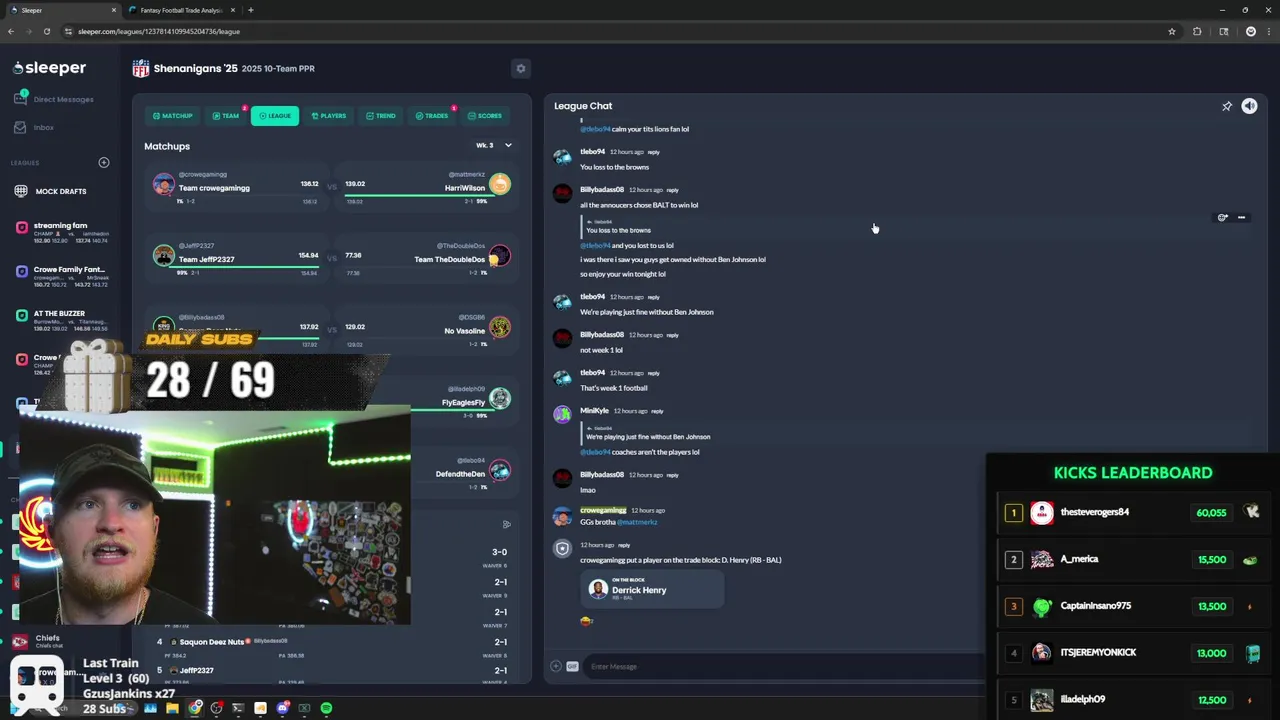Reply to tlebo94's 'That's week 1 football'
1280x720 pixels.
pos(653,373)
